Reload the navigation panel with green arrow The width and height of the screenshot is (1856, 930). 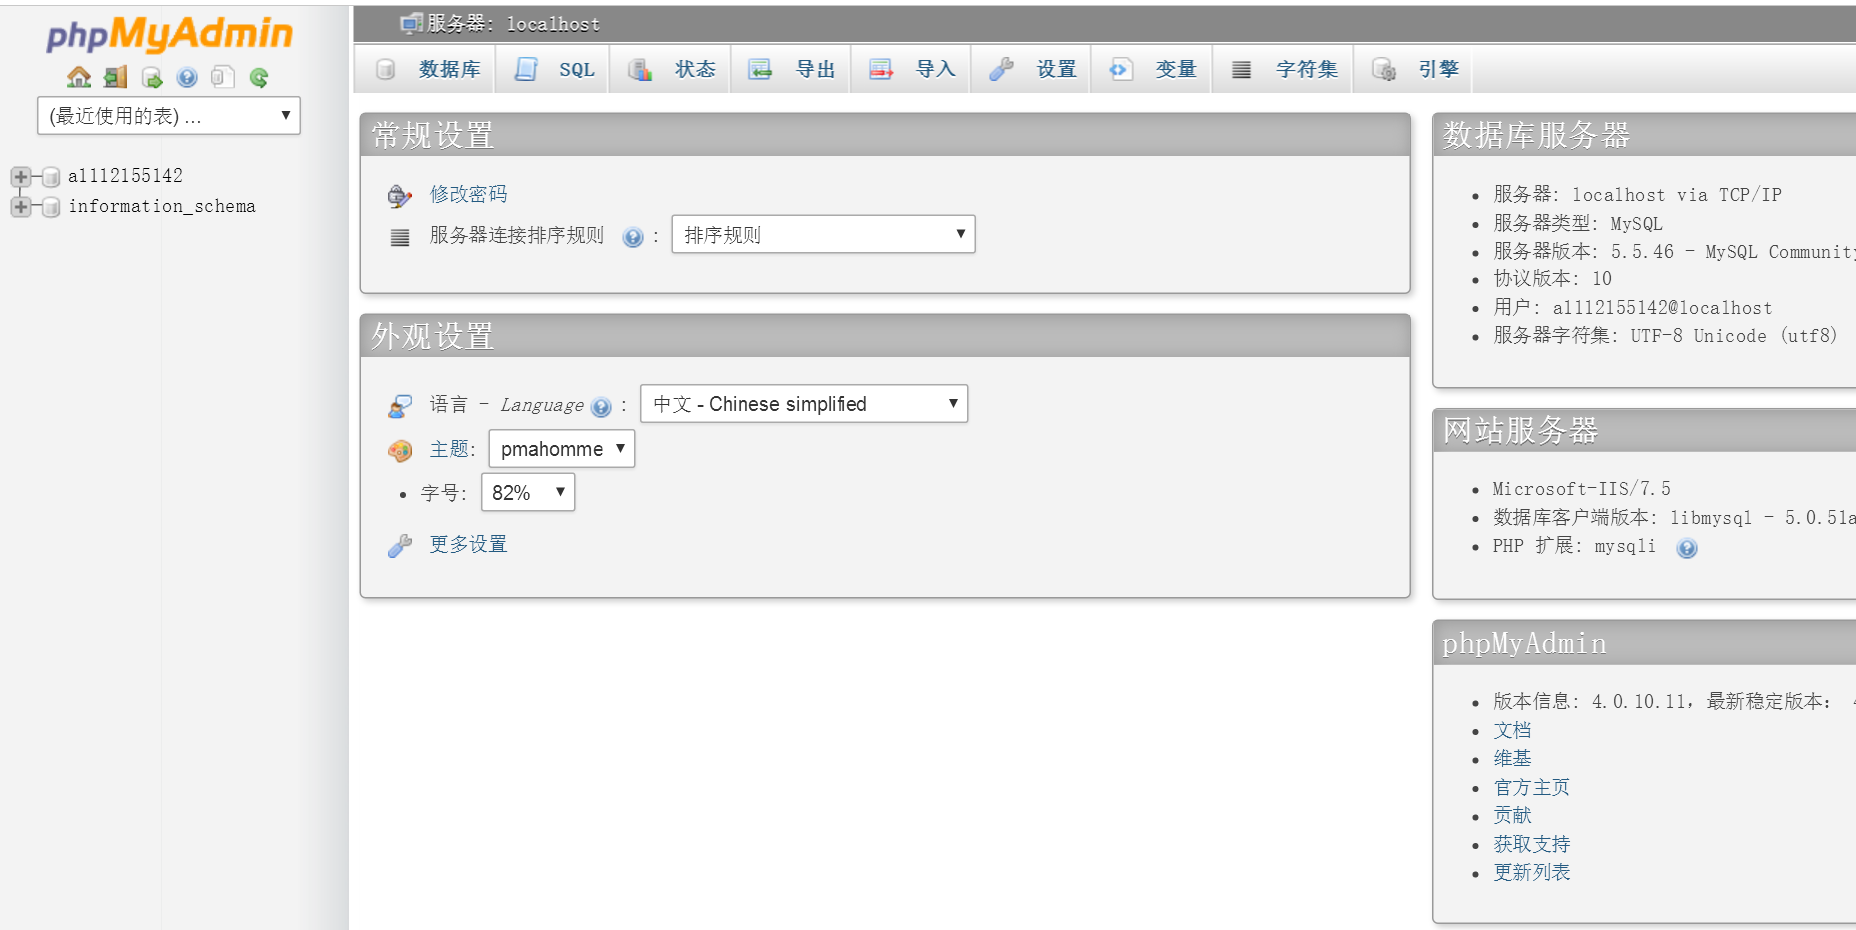[259, 77]
